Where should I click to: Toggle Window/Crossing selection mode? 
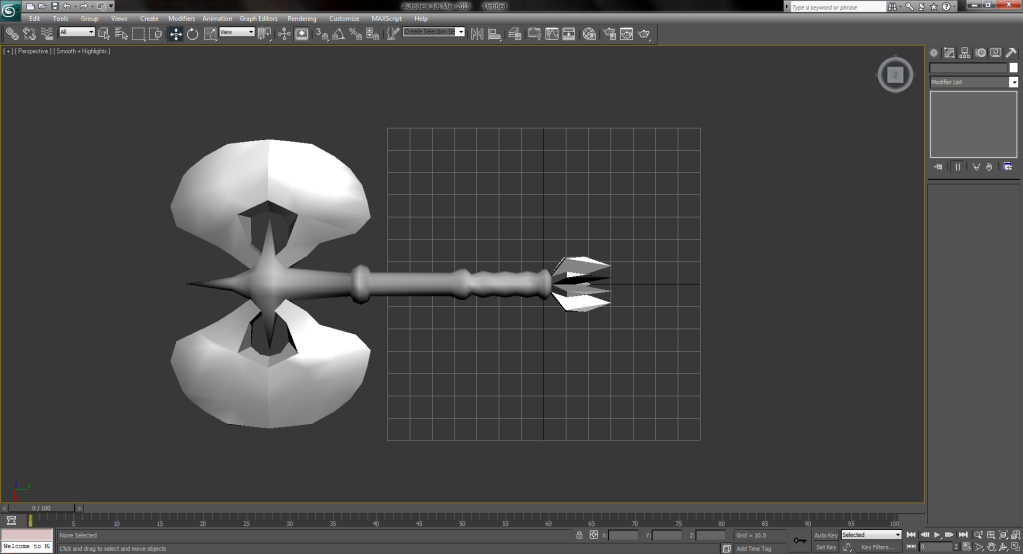tap(155, 34)
